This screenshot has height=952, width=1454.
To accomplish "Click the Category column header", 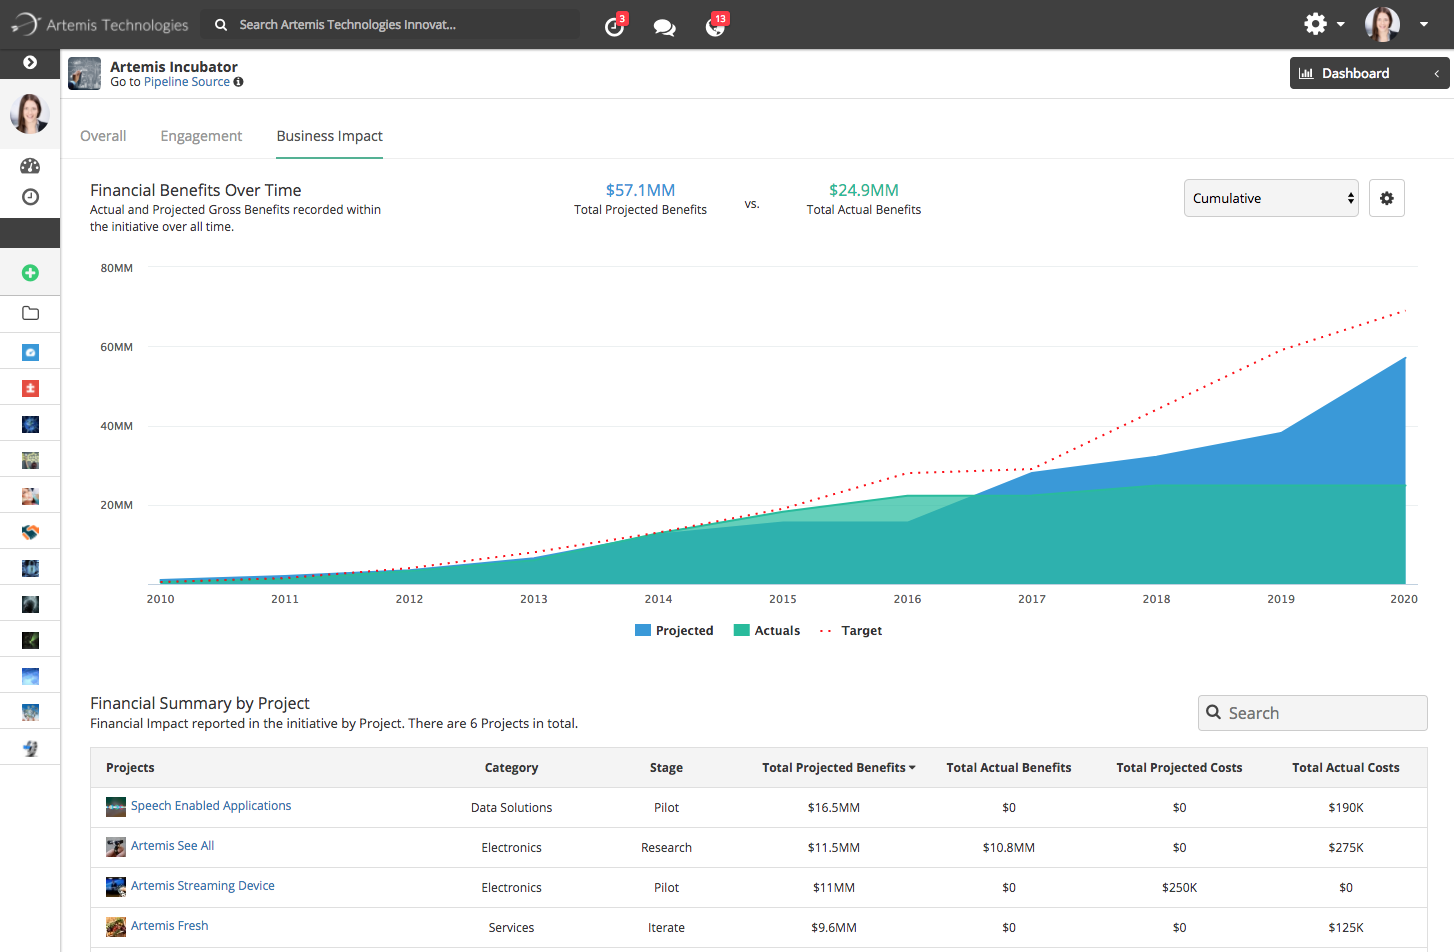I will tap(511, 768).
